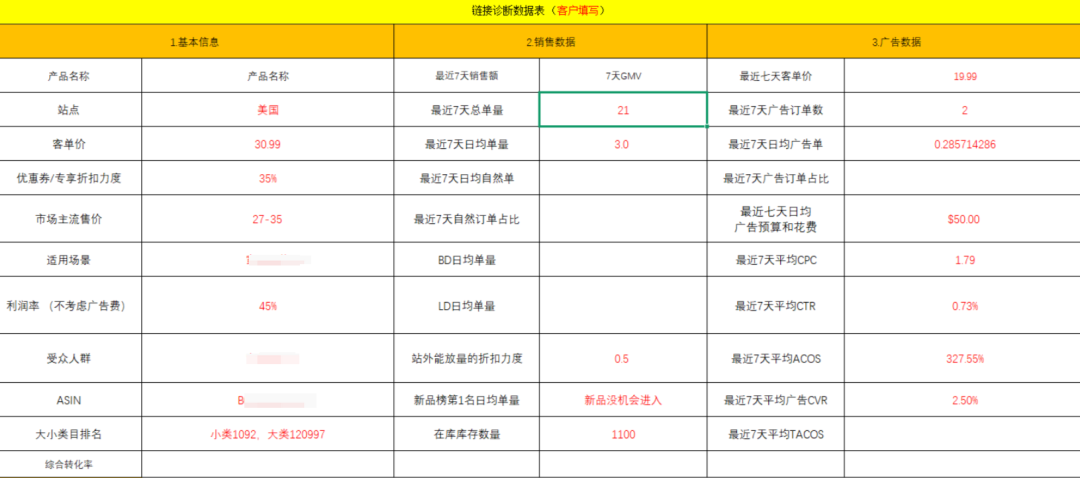Select the cell containing 美国
Viewport: 1080px width, 478px height.
[x=268, y=110]
